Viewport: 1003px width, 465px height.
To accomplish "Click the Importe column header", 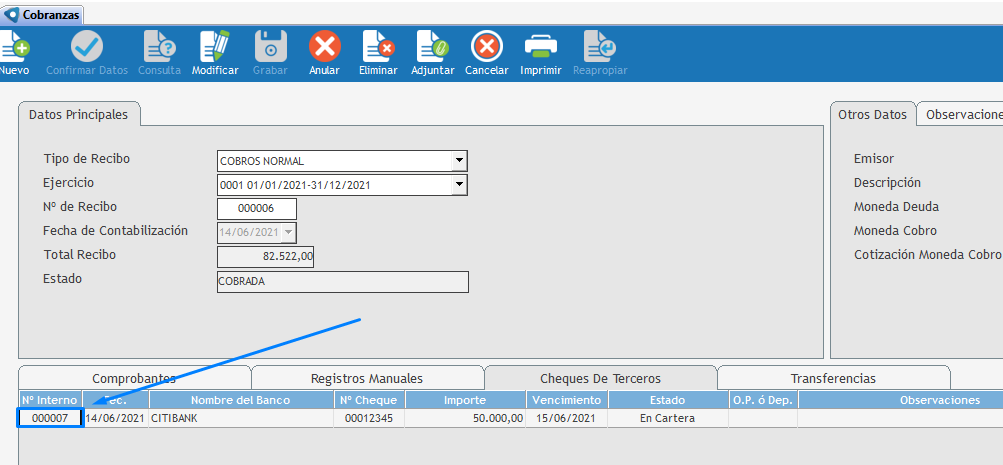I will coord(466,400).
